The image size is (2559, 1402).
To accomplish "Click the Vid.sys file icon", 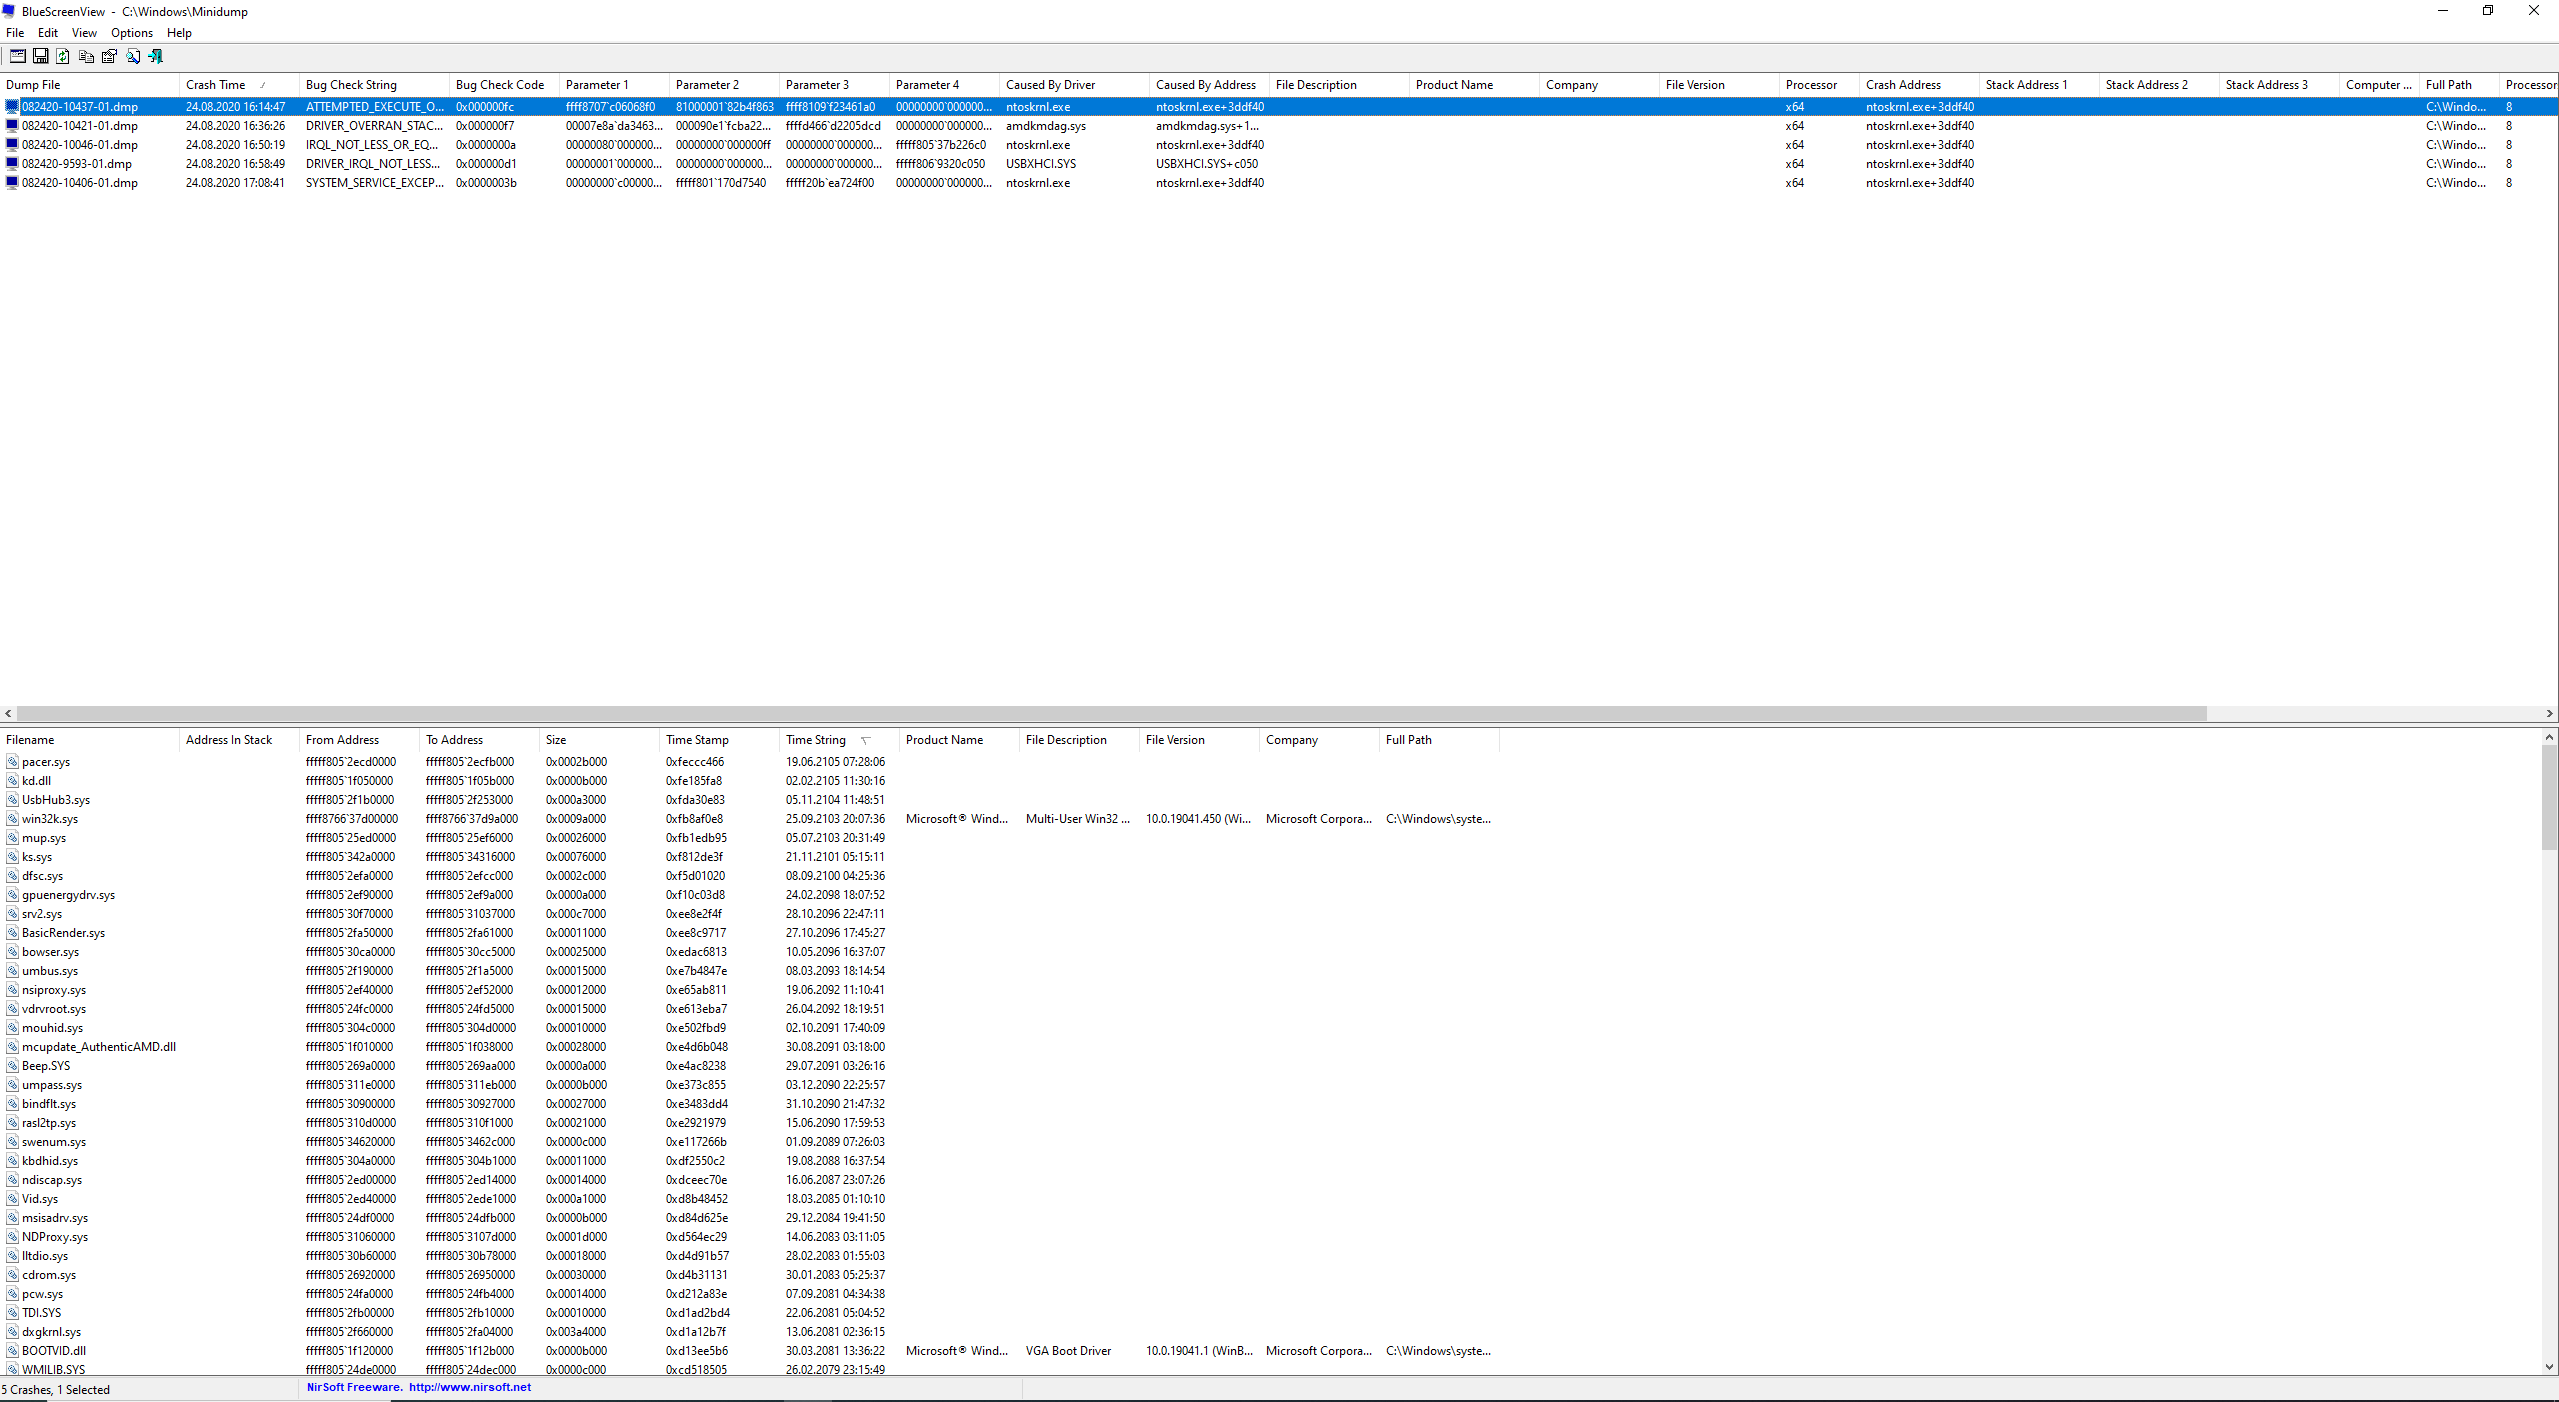I will click(x=12, y=1198).
